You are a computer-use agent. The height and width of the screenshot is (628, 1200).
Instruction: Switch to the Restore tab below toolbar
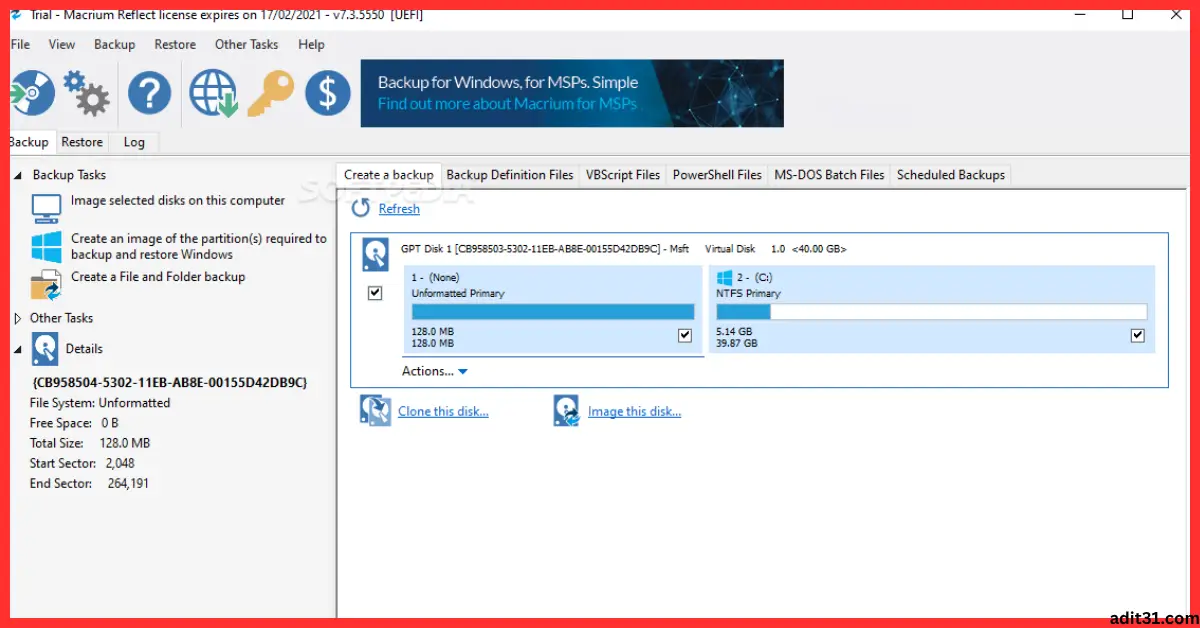point(82,142)
